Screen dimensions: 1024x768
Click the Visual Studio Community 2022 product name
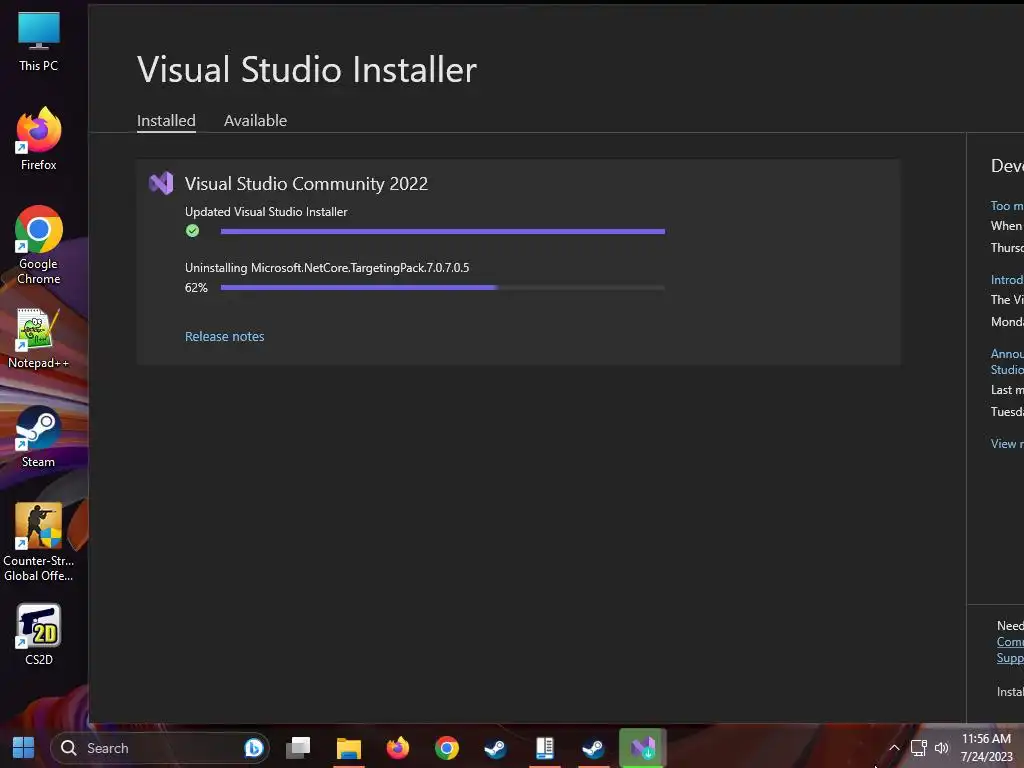tap(306, 184)
